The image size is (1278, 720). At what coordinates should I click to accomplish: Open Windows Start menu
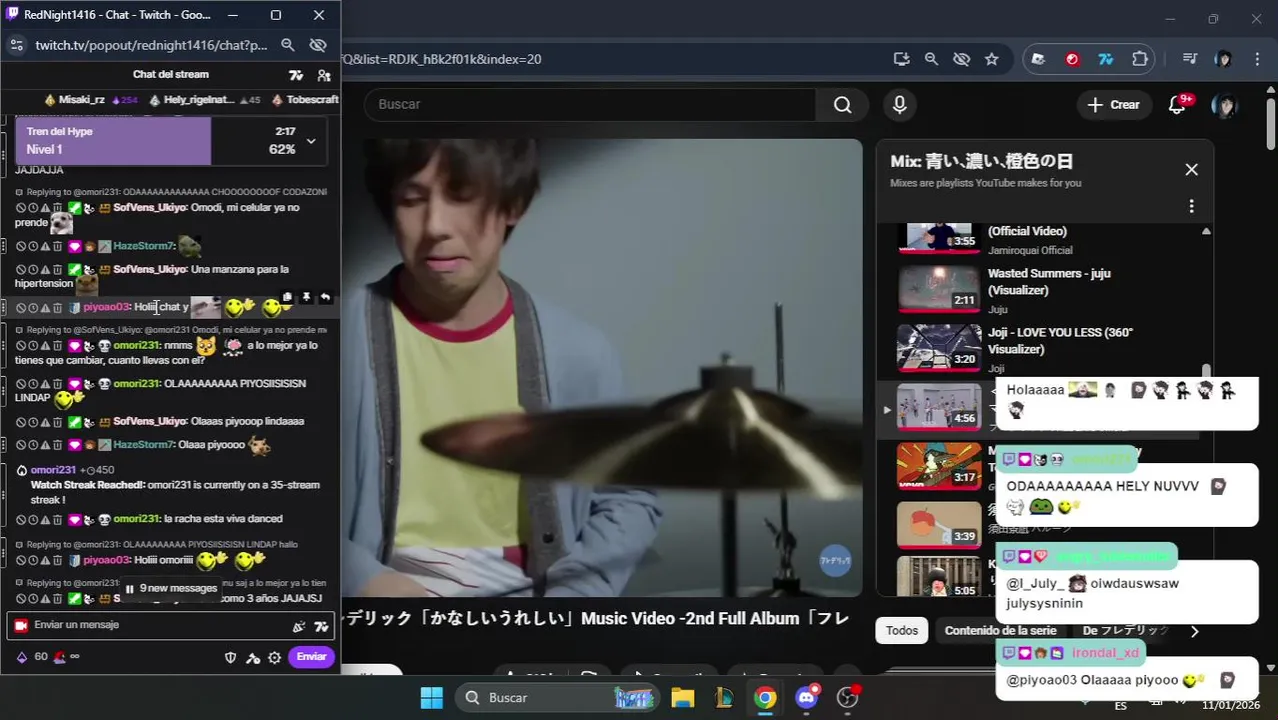coord(431,697)
